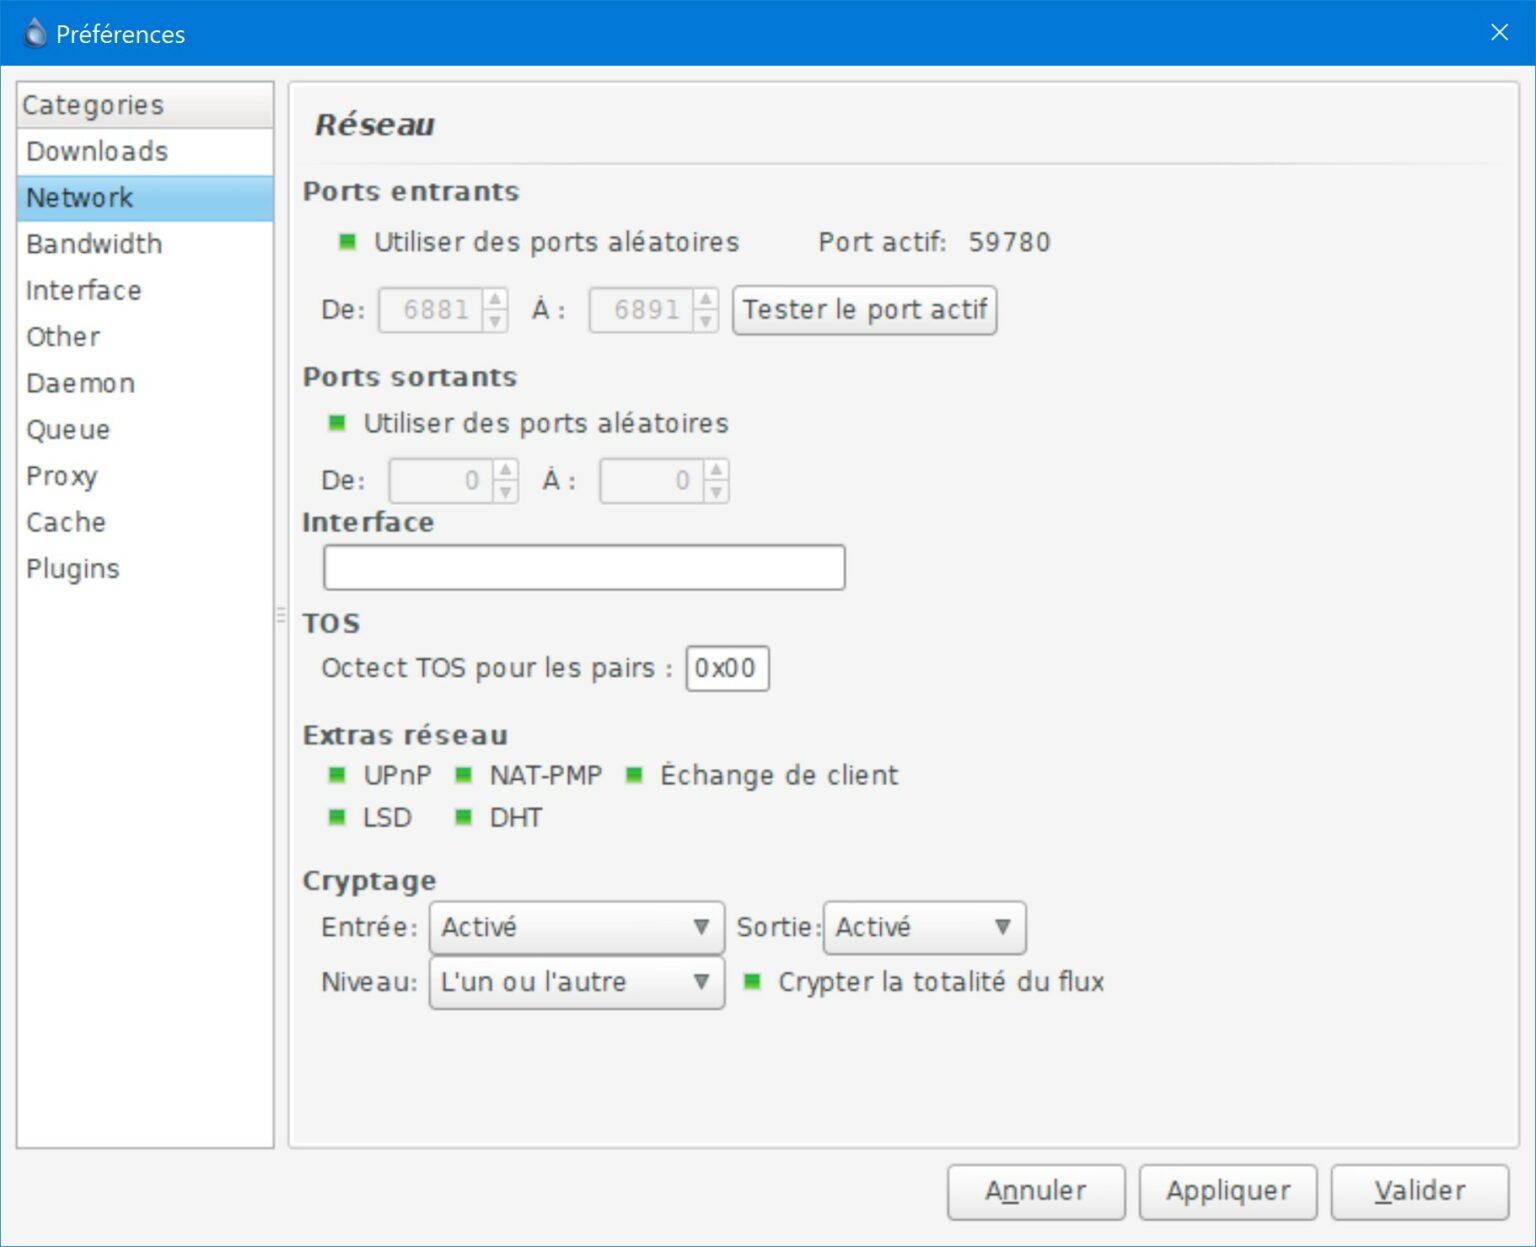Select Bandwidth in the categories list
This screenshot has height=1247, width=1536.
(94, 244)
